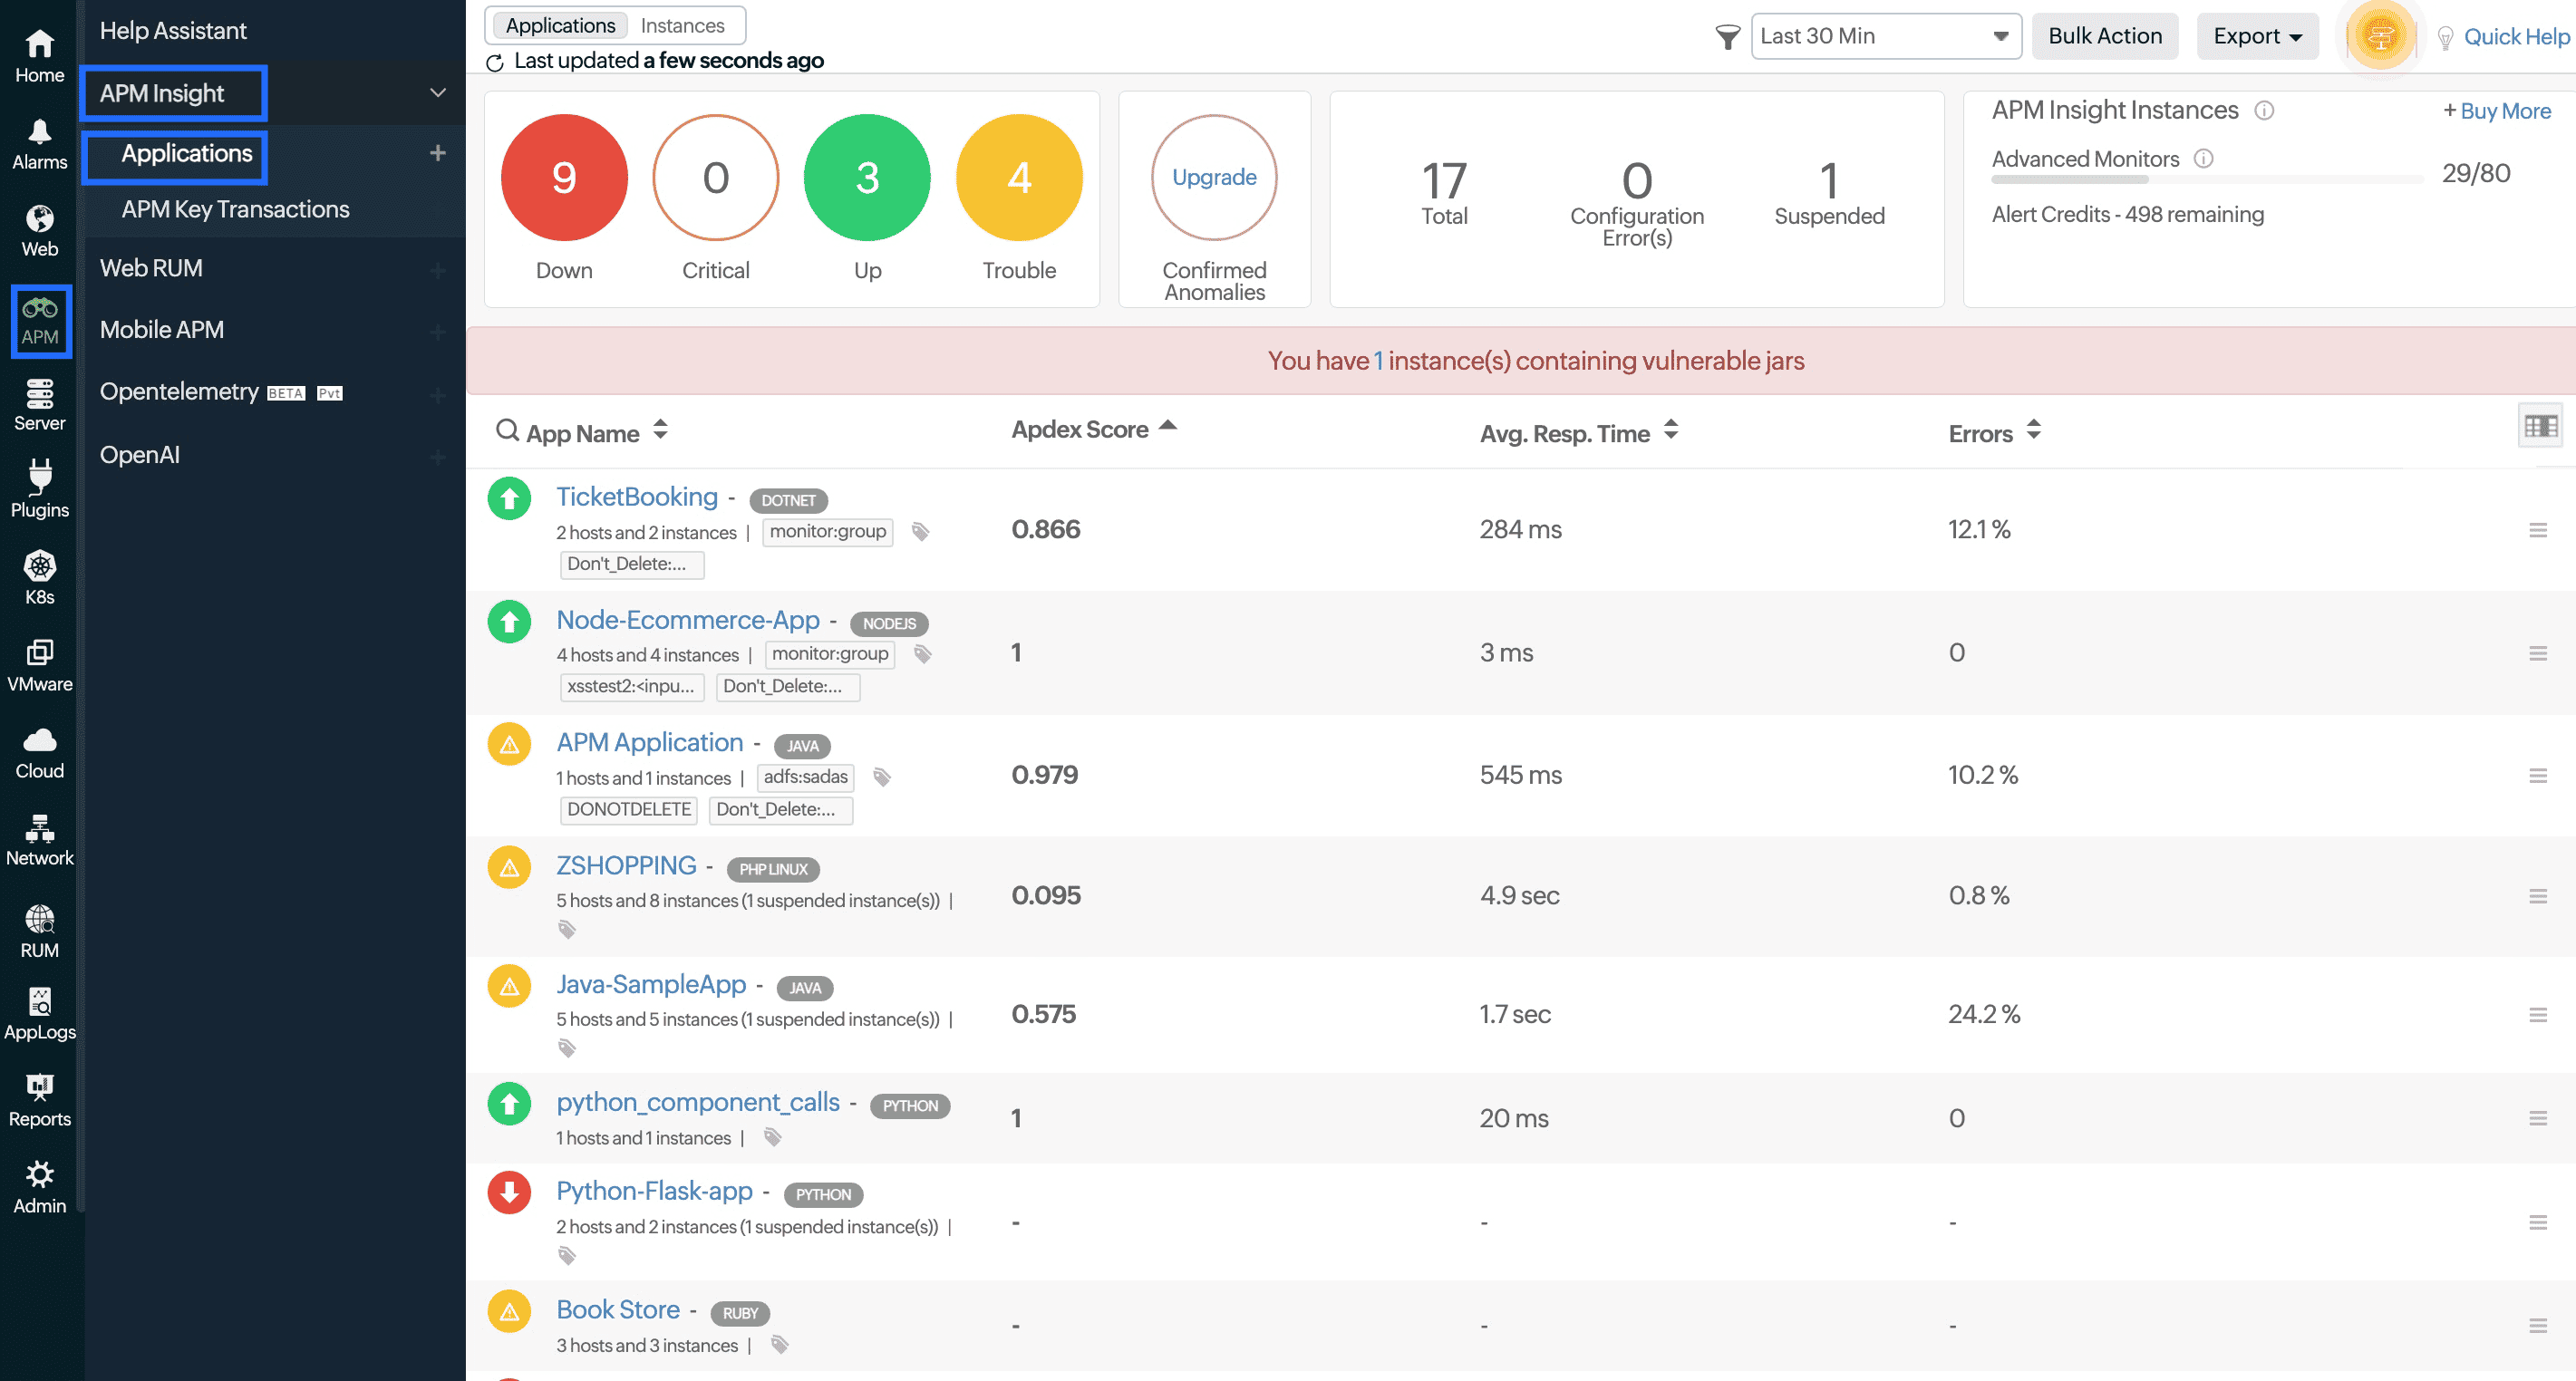Open the table column customization icon
Viewport: 2576px width, 1381px height.
coord(2539,426)
